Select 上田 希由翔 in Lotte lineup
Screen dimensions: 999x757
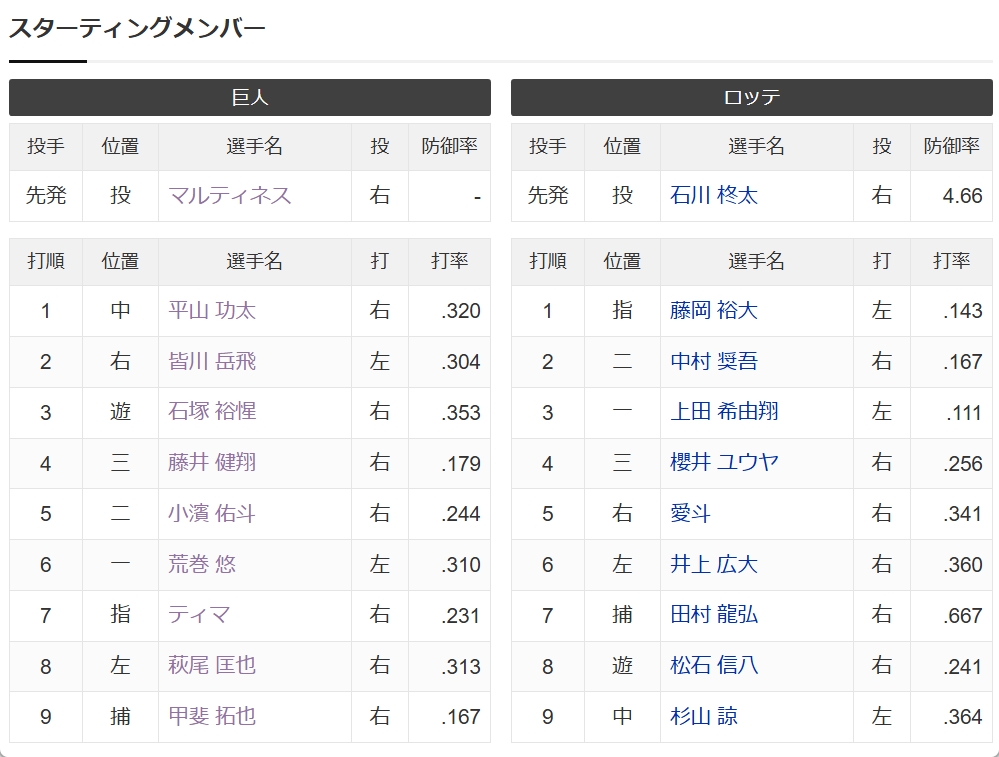[724, 412]
